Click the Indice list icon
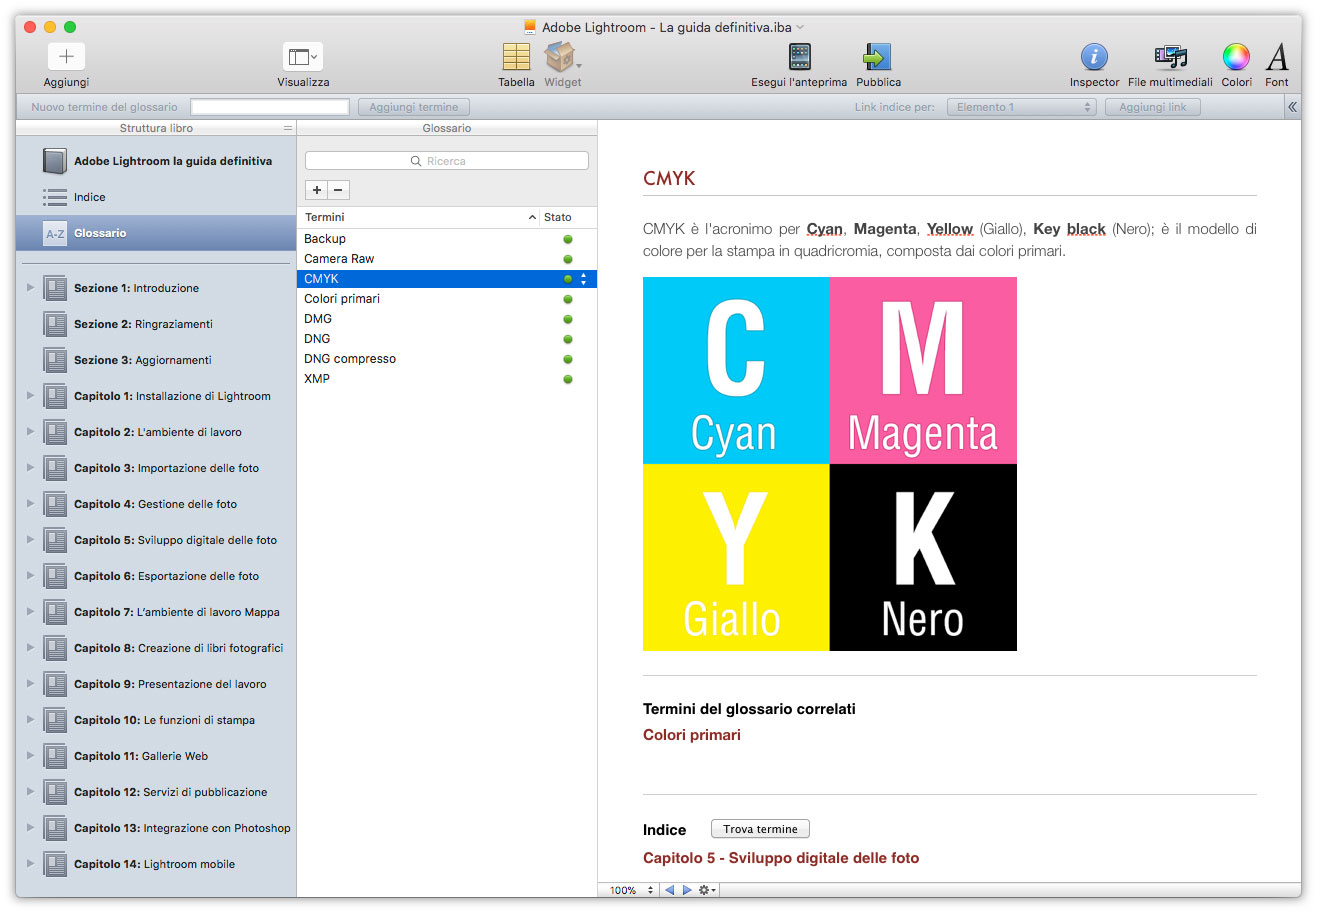The height and width of the screenshot is (913, 1317). point(55,197)
